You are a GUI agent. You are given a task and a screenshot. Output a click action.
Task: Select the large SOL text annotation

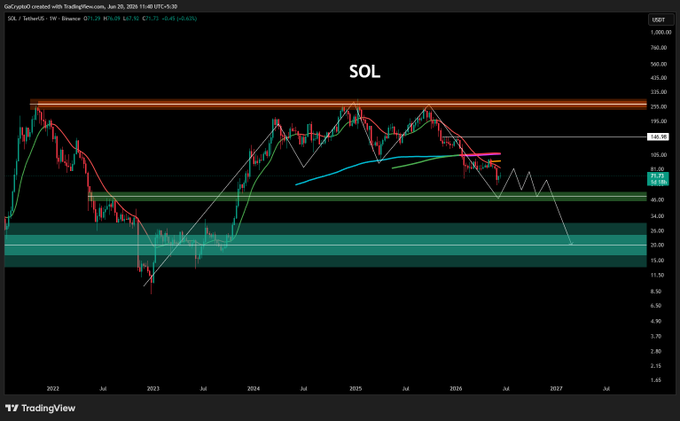coord(365,72)
